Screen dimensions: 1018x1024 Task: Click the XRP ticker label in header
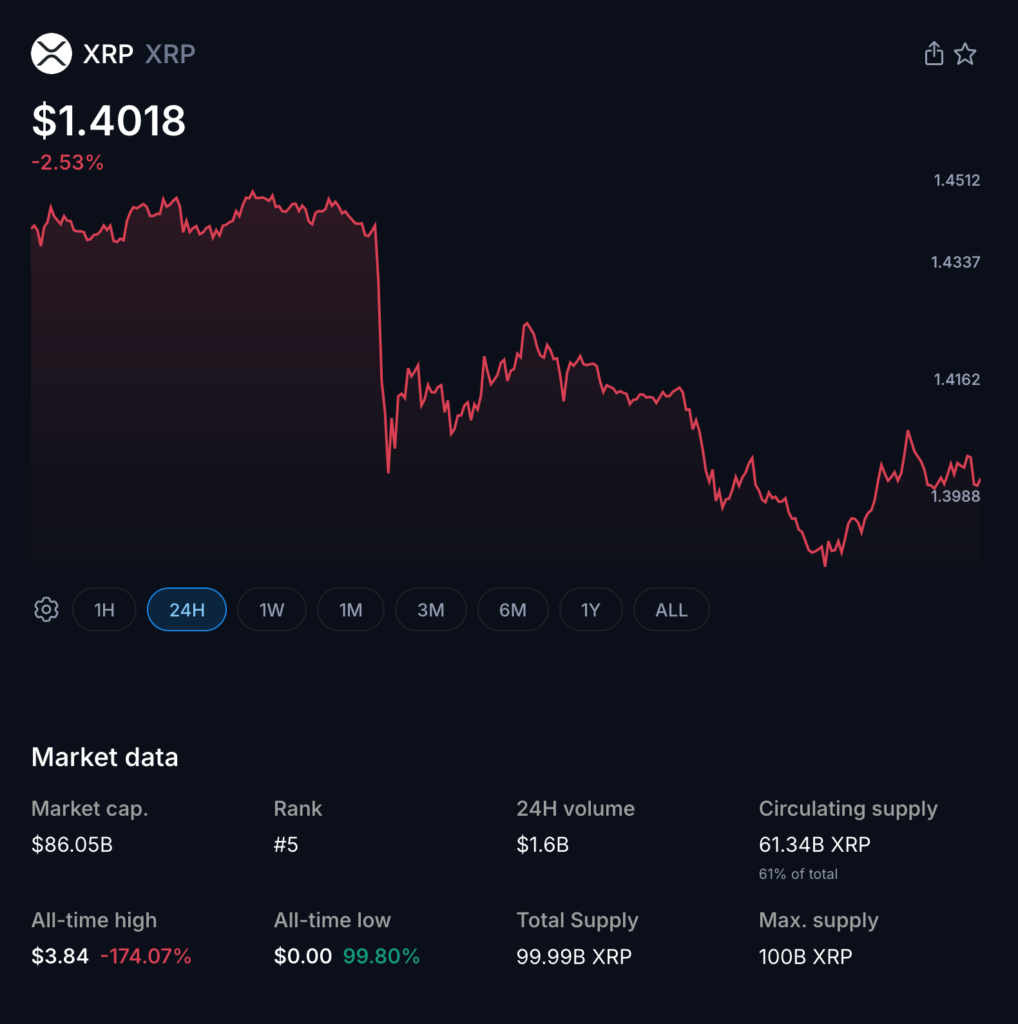click(x=169, y=54)
